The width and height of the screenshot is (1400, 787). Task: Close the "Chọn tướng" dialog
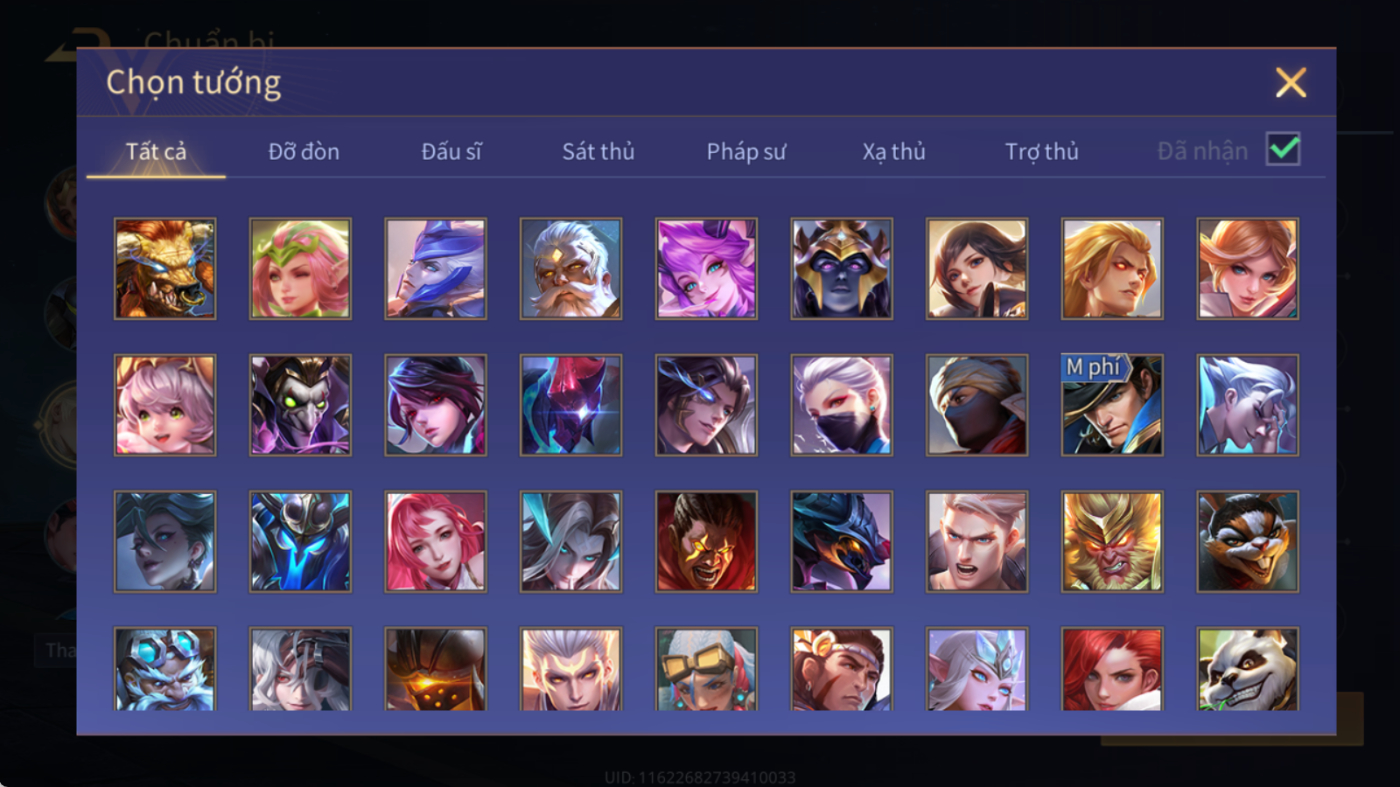click(x=1291, y=82)
